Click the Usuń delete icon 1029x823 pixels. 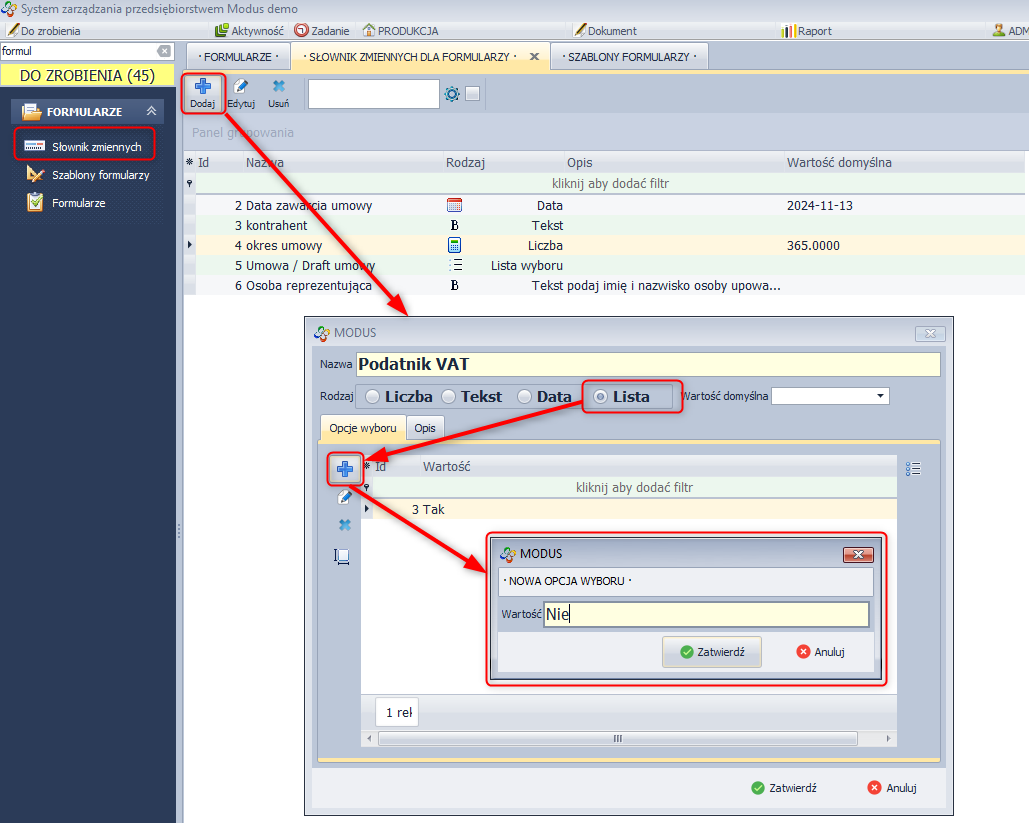(x=279, y=88)
